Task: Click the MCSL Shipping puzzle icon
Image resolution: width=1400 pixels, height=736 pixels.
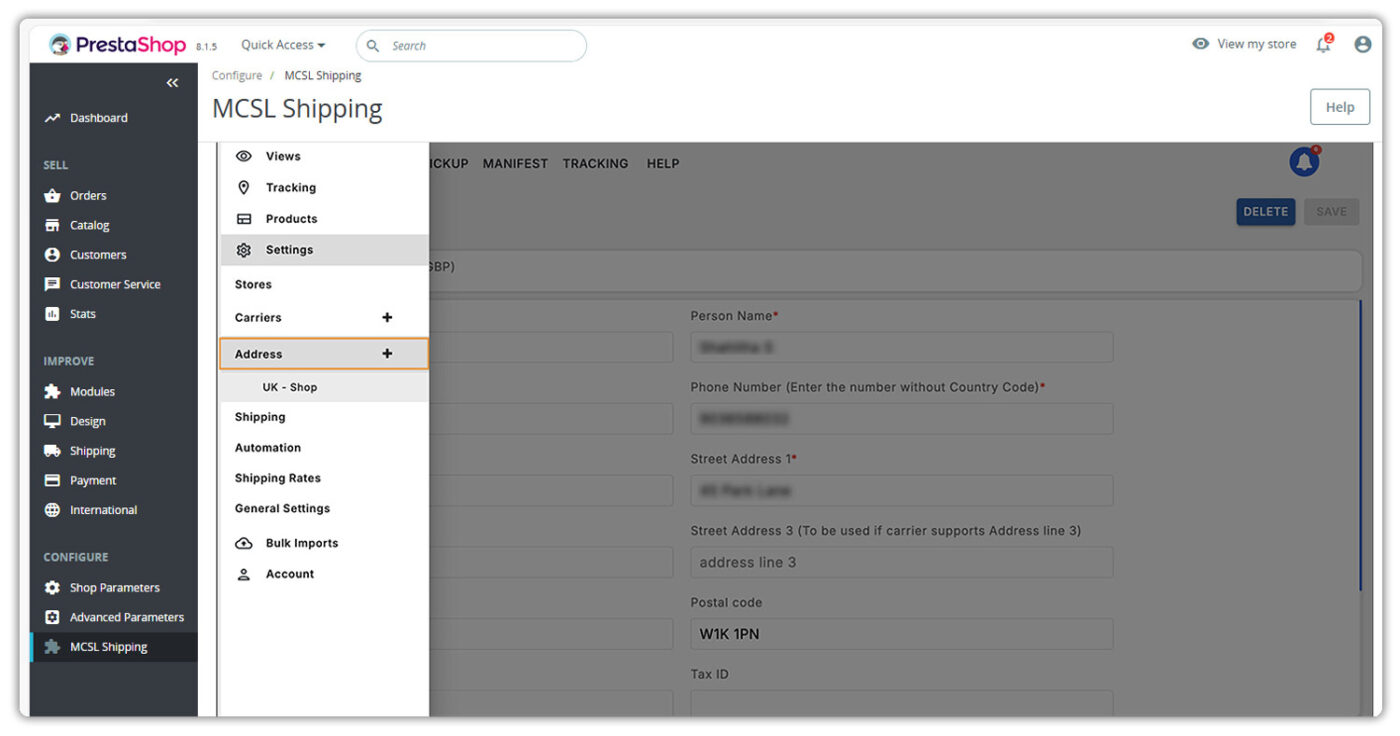Action: tap(52, 647)
